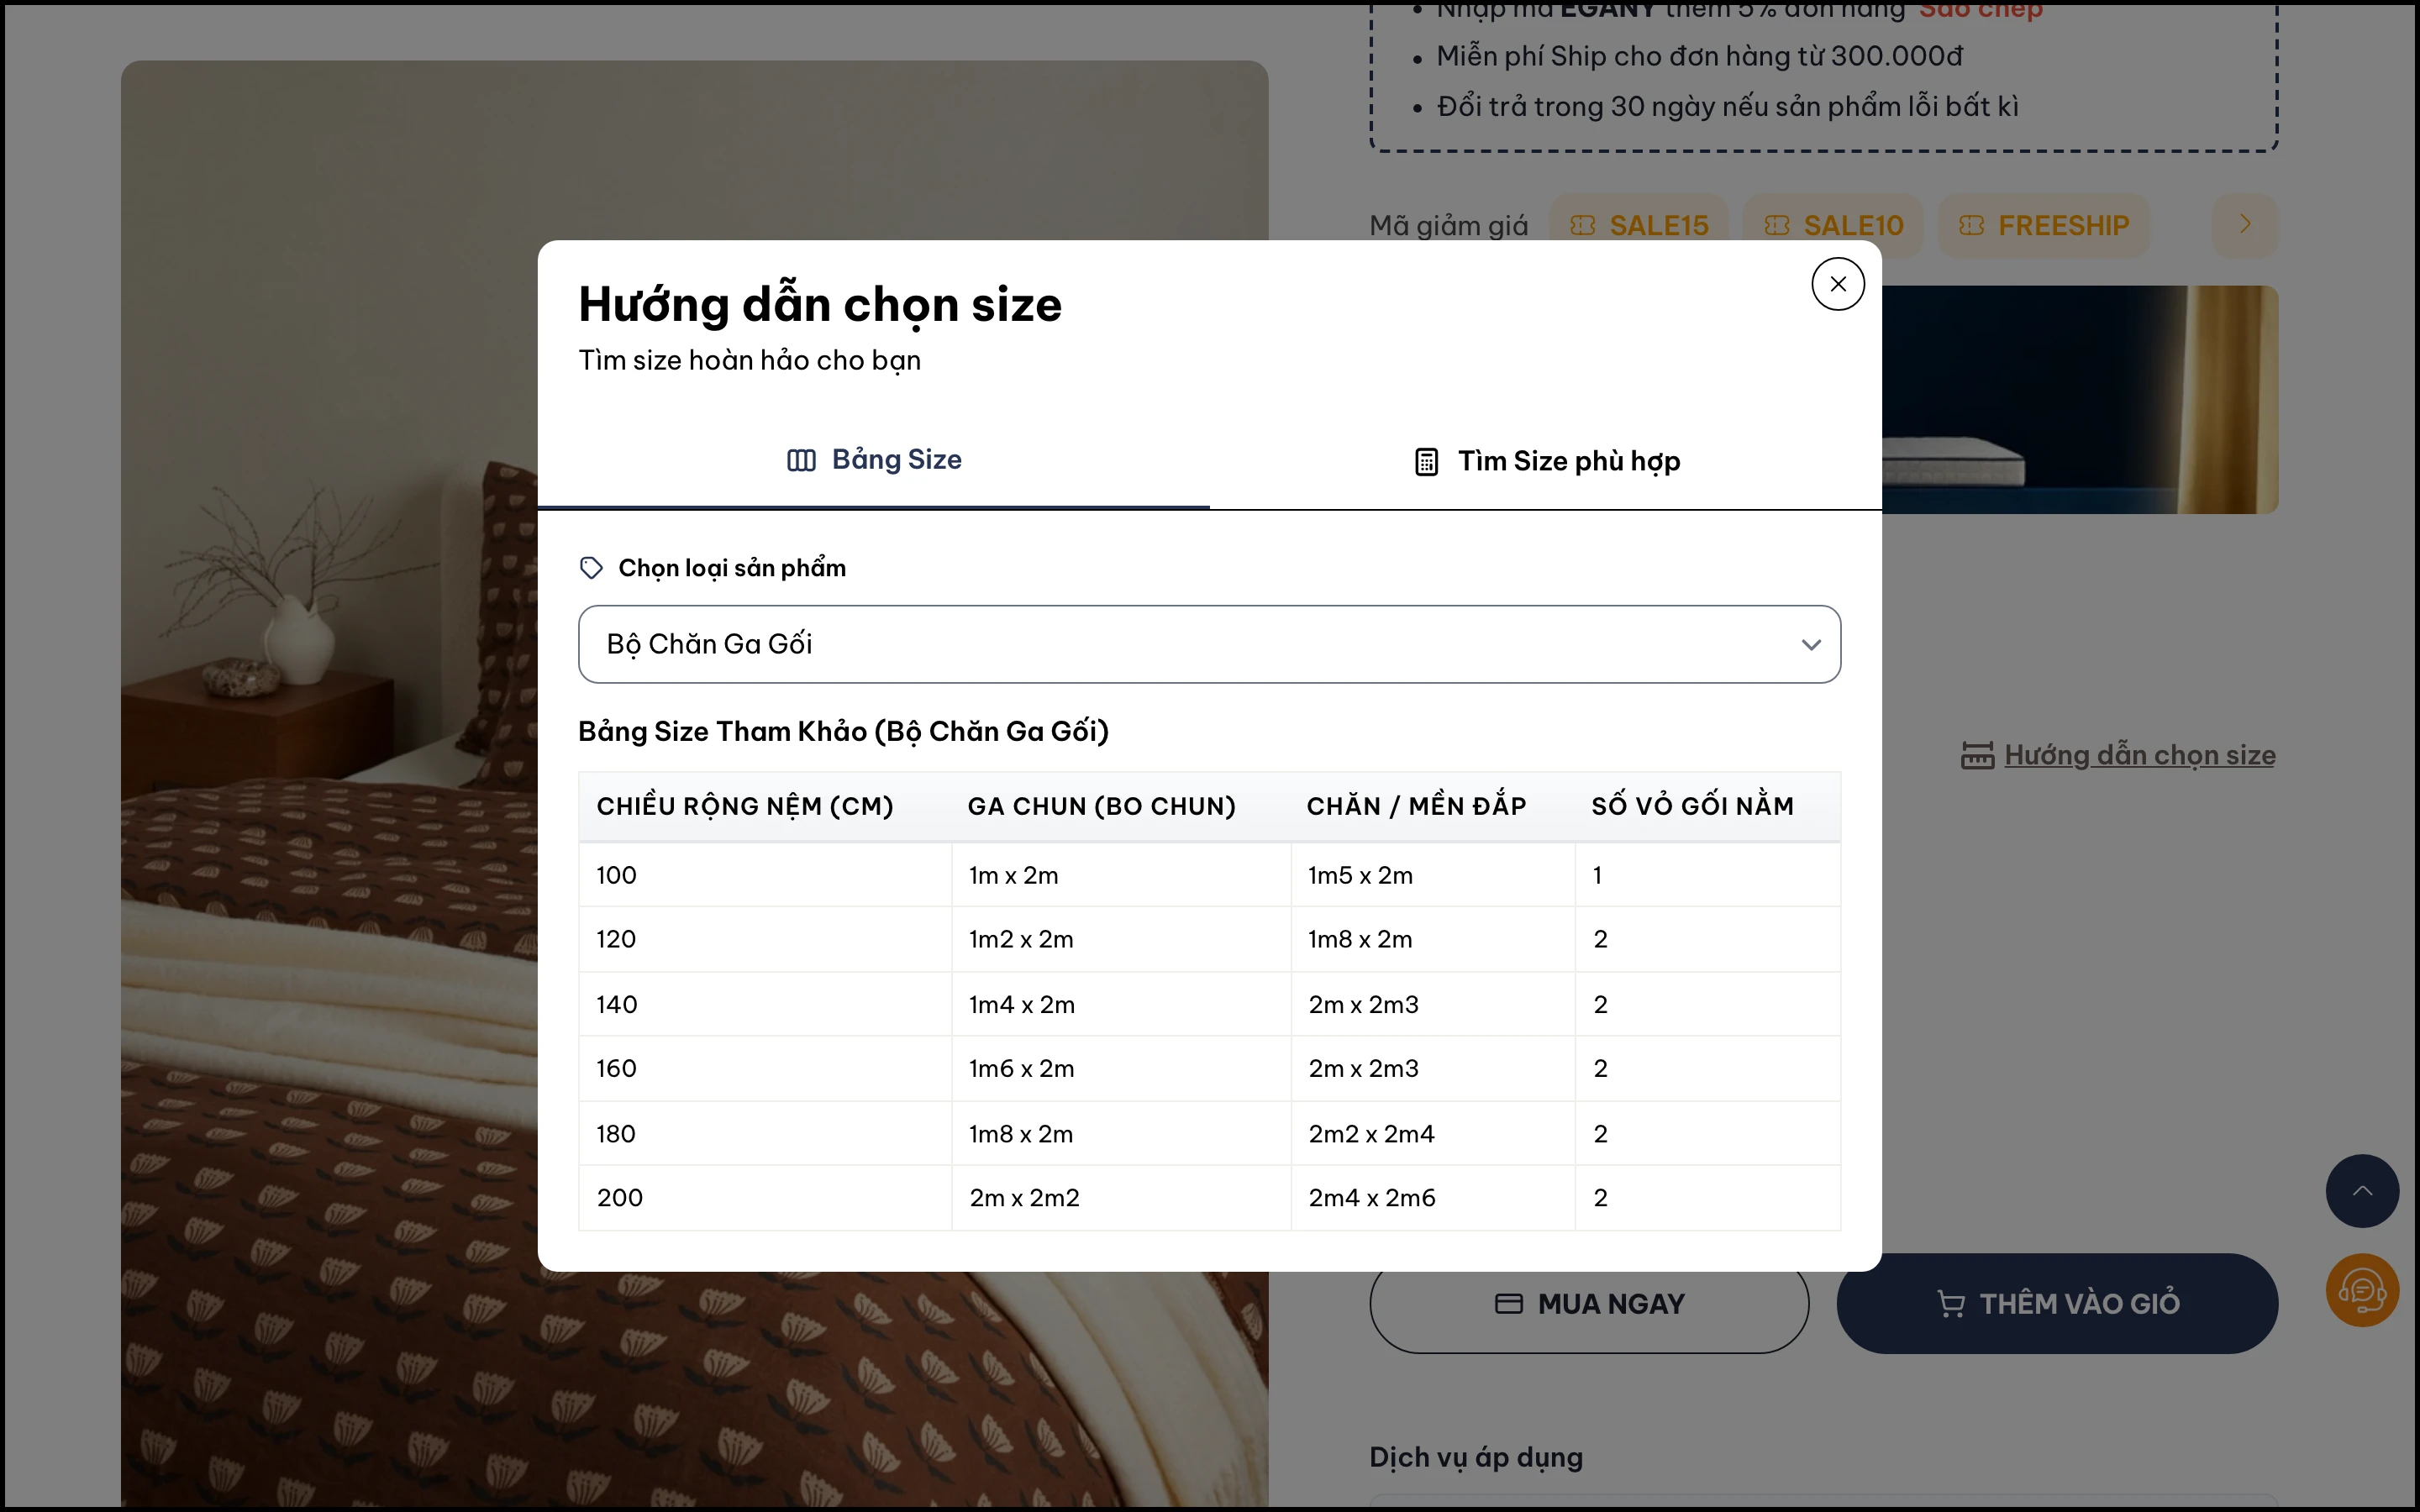This screenshot has height=1512, width=2420.
Task: Close the size guide modal
Action: click(x=1837, y=284)
